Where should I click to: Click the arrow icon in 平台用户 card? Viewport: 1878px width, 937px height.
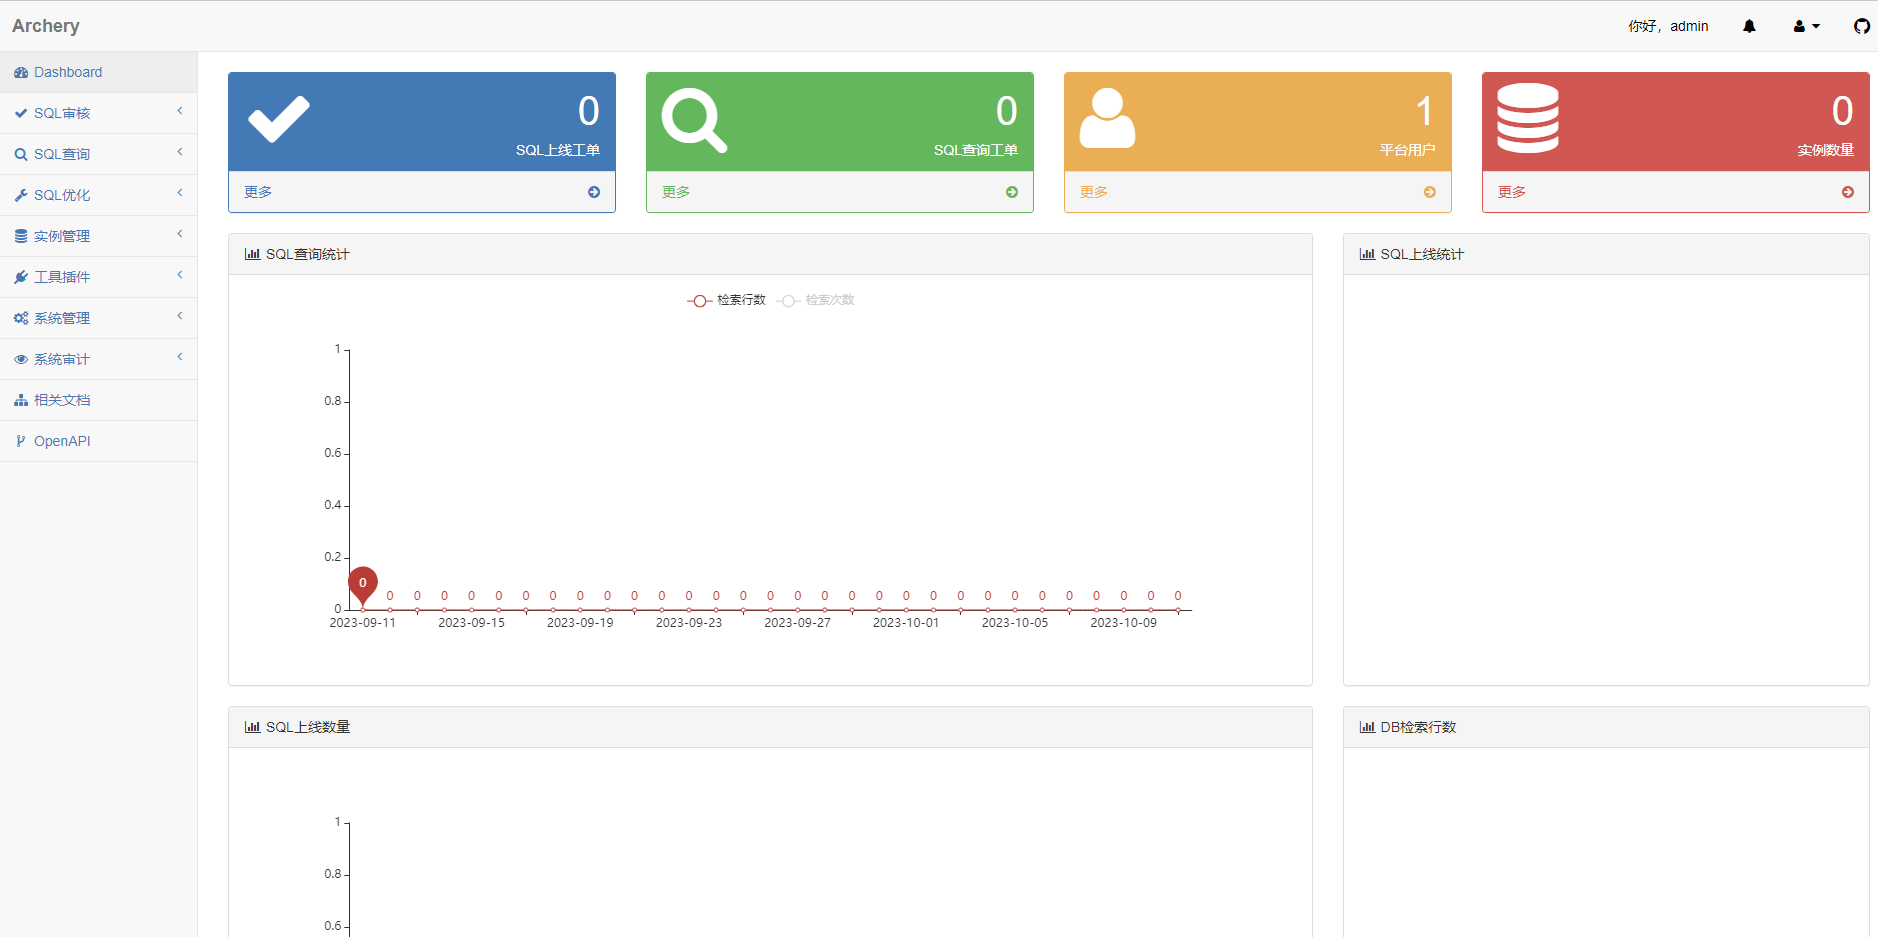tap(1430, 192)
